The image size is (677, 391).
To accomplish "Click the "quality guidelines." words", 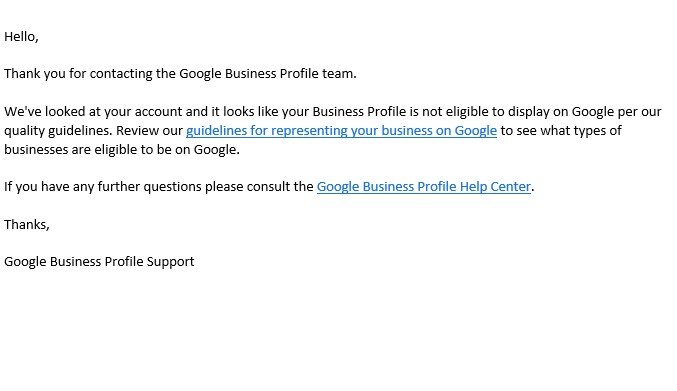I will pos(58,131).
